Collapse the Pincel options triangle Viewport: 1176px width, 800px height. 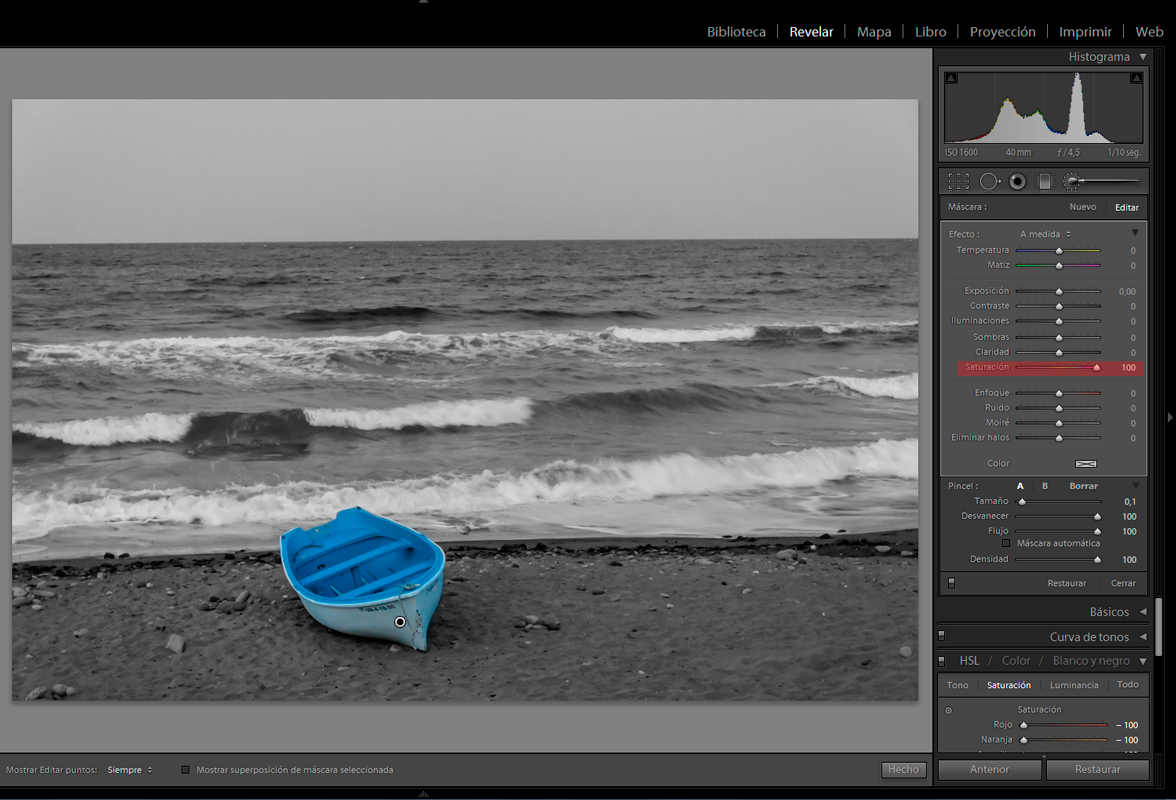pyautogui.click(x=1136, y=486)
